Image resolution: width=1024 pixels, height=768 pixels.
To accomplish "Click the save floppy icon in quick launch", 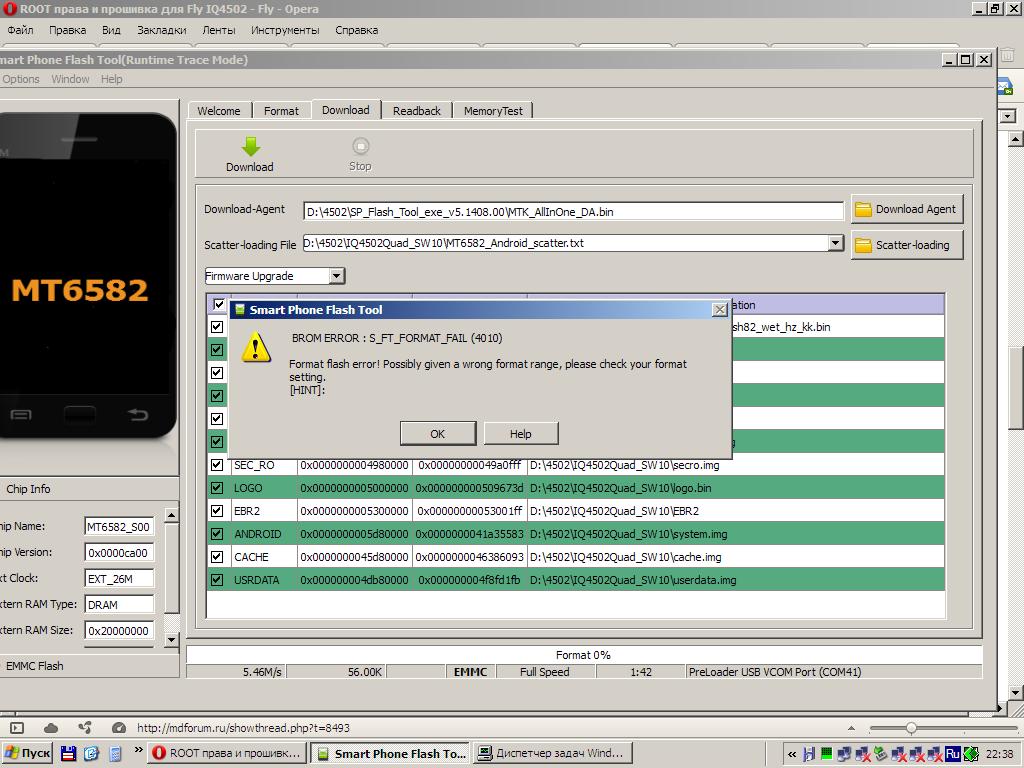I will (69, 753).
